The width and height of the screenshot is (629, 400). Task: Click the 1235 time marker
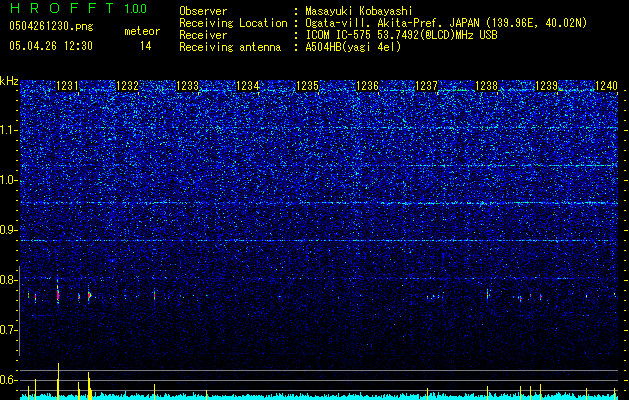pos(307,86)
